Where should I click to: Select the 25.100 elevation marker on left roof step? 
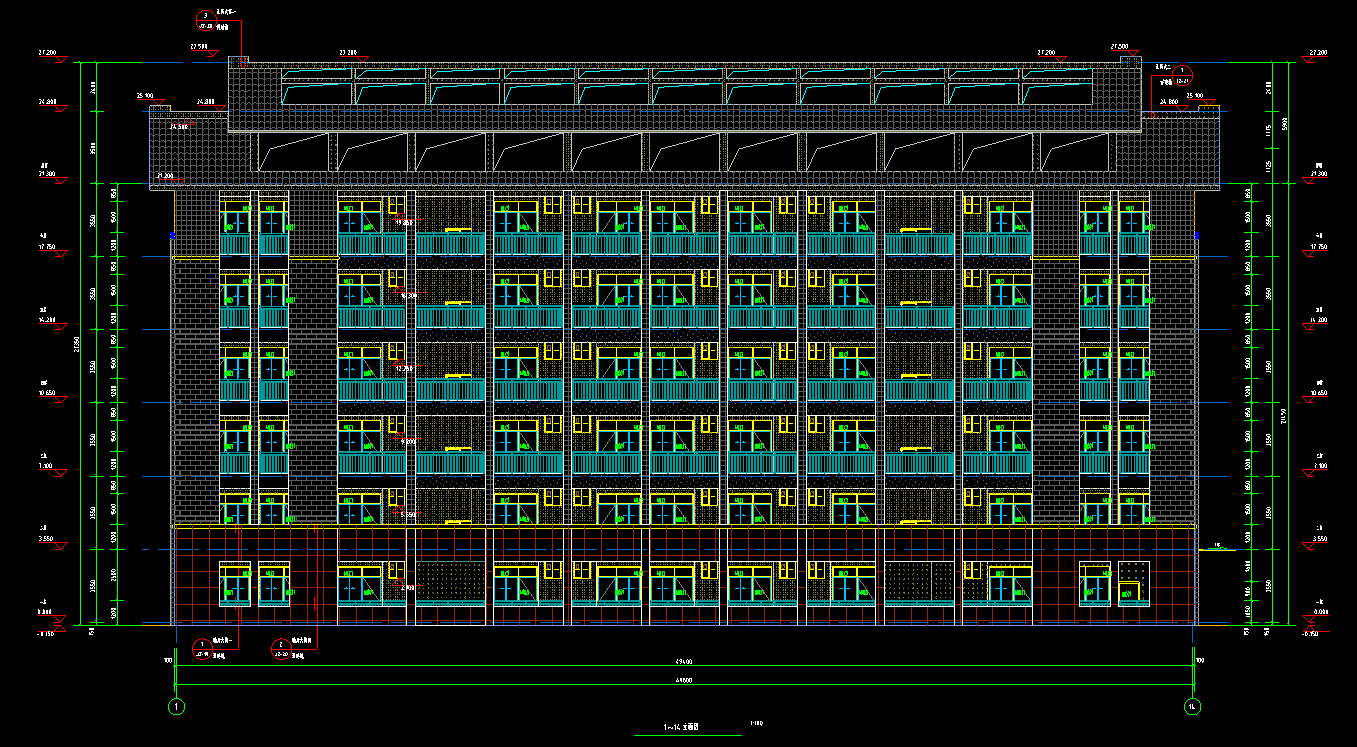145,96
